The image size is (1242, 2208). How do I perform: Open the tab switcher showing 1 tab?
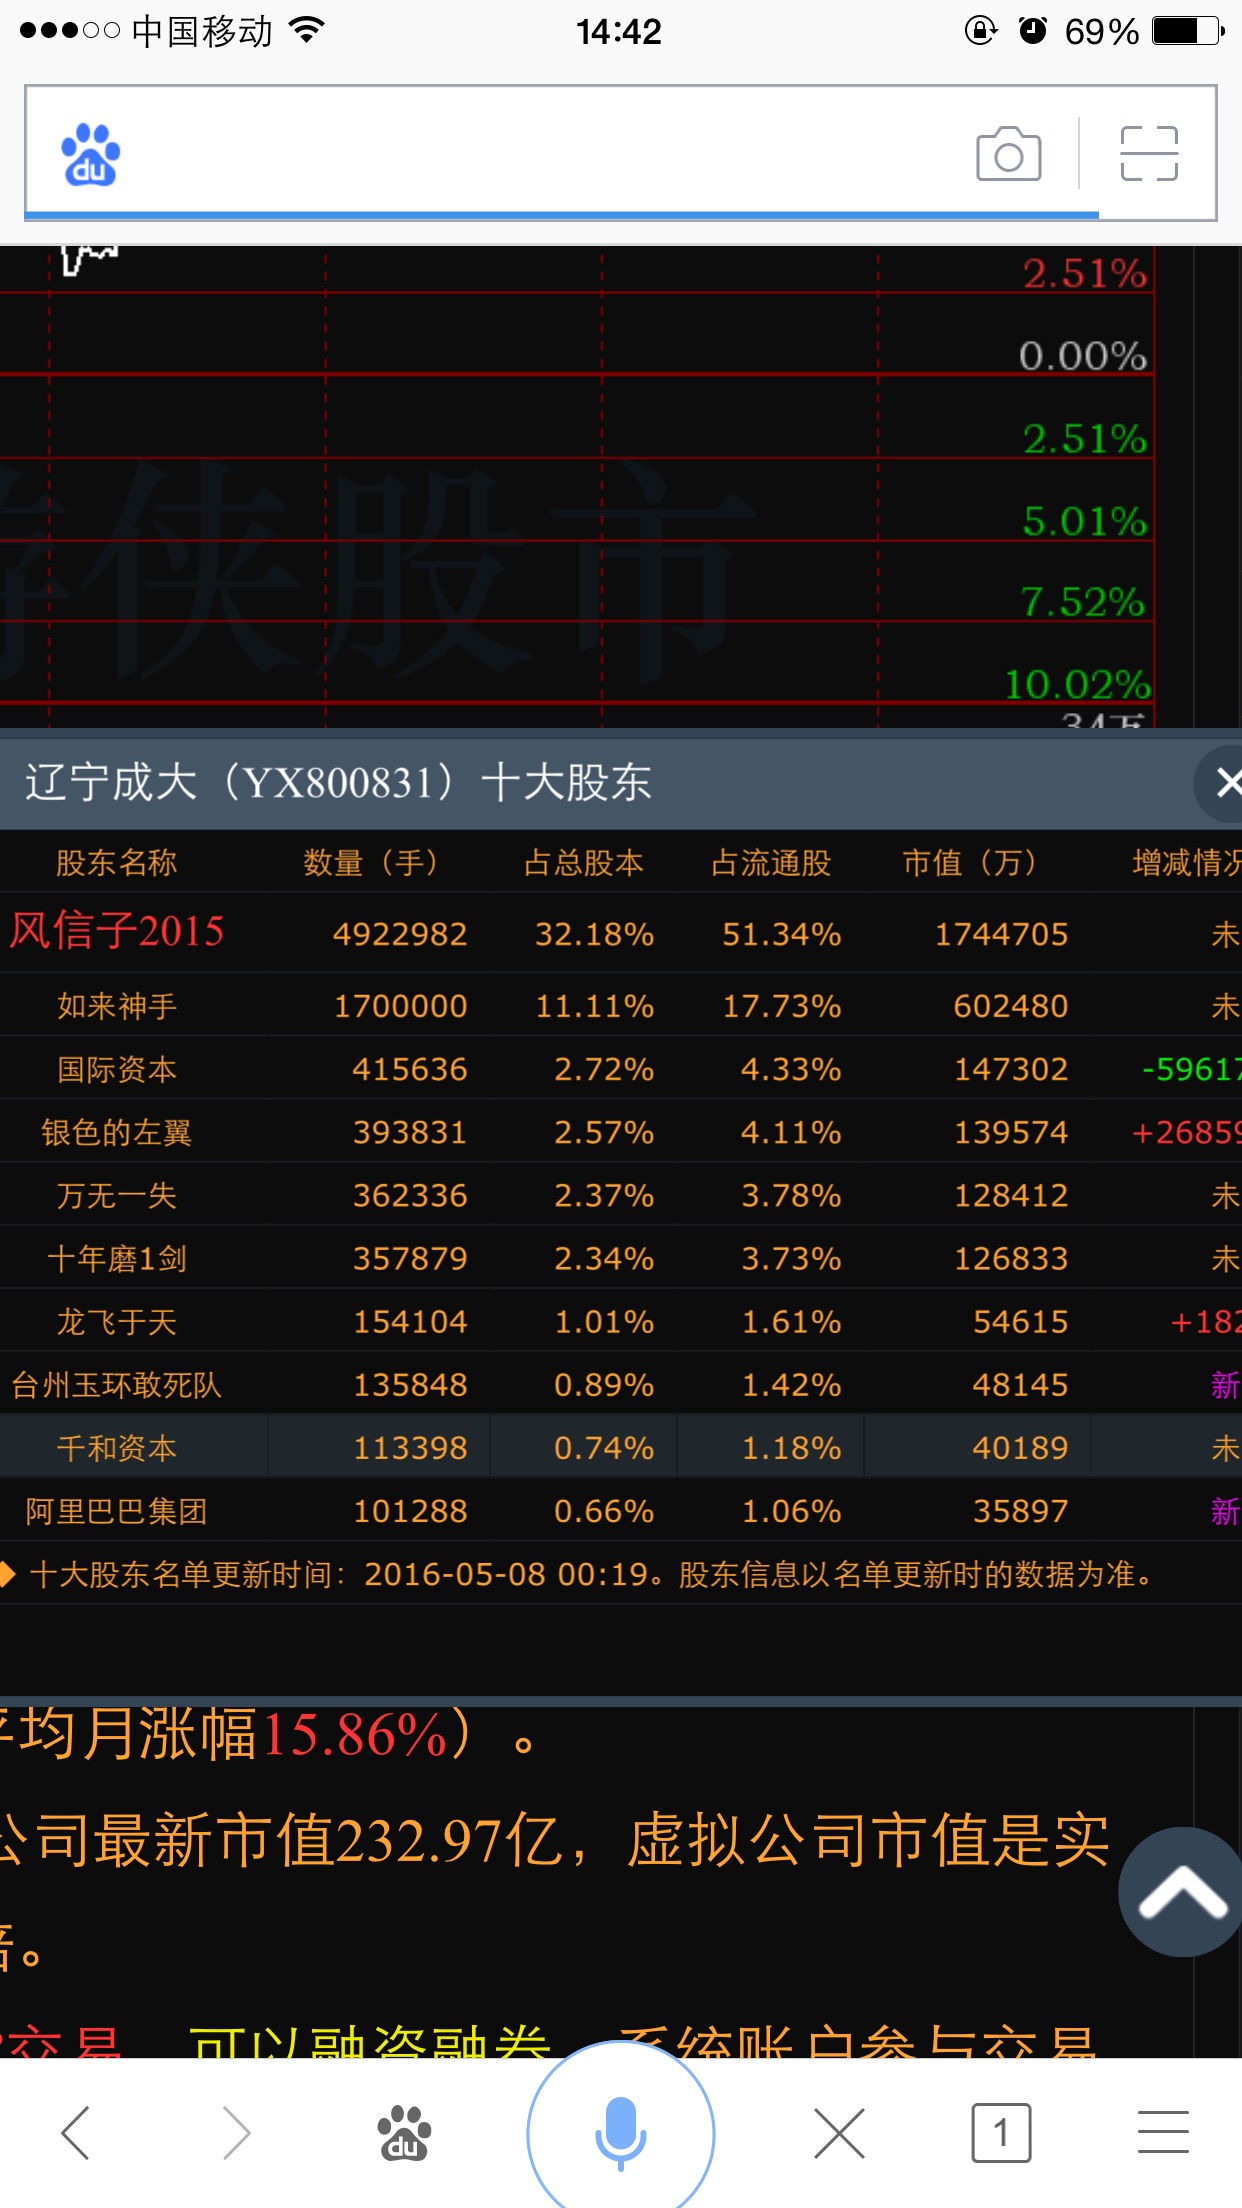tap(1001, 2132)
